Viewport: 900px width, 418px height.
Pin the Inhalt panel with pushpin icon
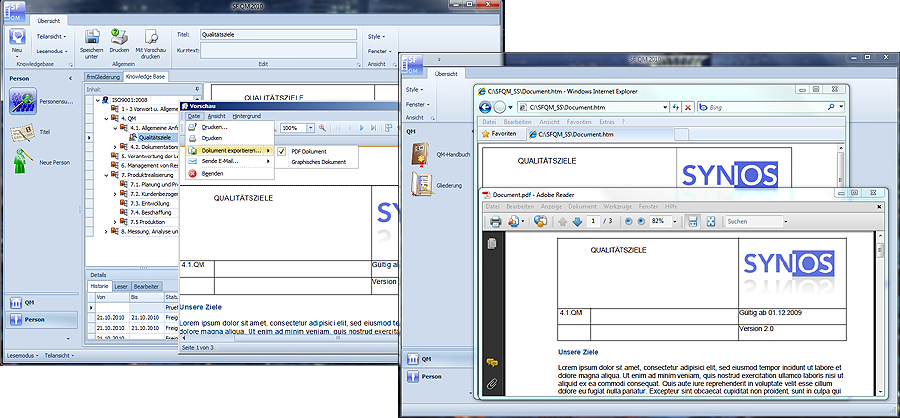click(x=197, y=89)
